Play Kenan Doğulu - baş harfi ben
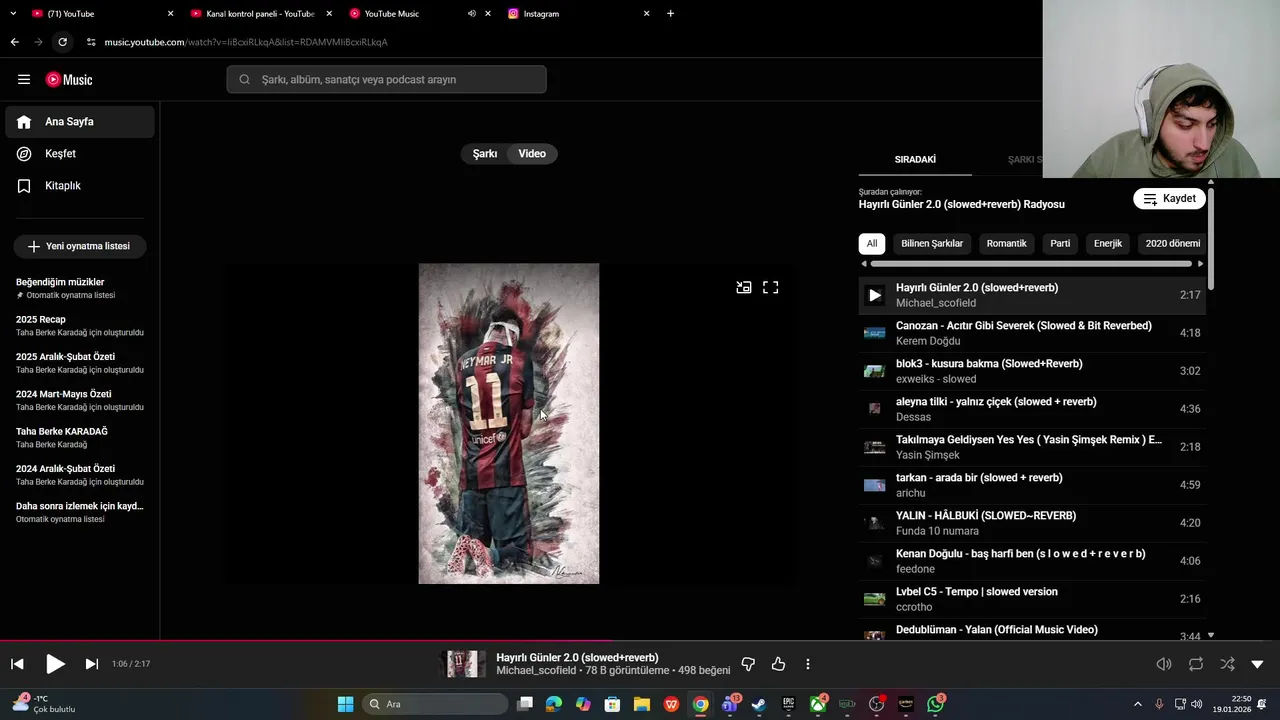The height and width of the screenshot is (720, 1280). [1032, 561]
